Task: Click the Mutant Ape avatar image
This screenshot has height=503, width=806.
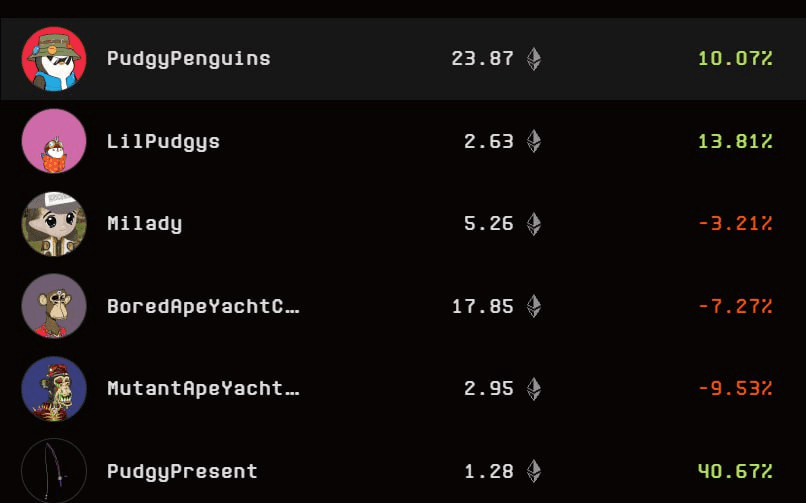Action: coord(54,388)
